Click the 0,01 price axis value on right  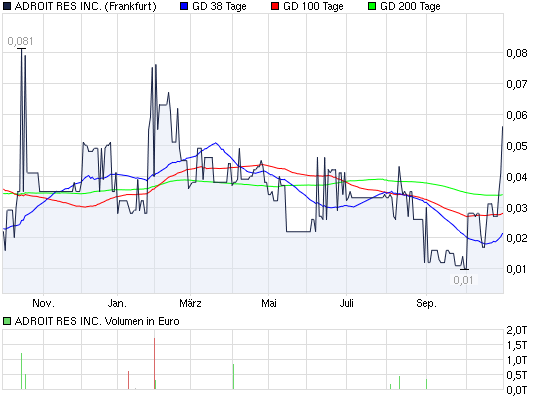[517, 269]
